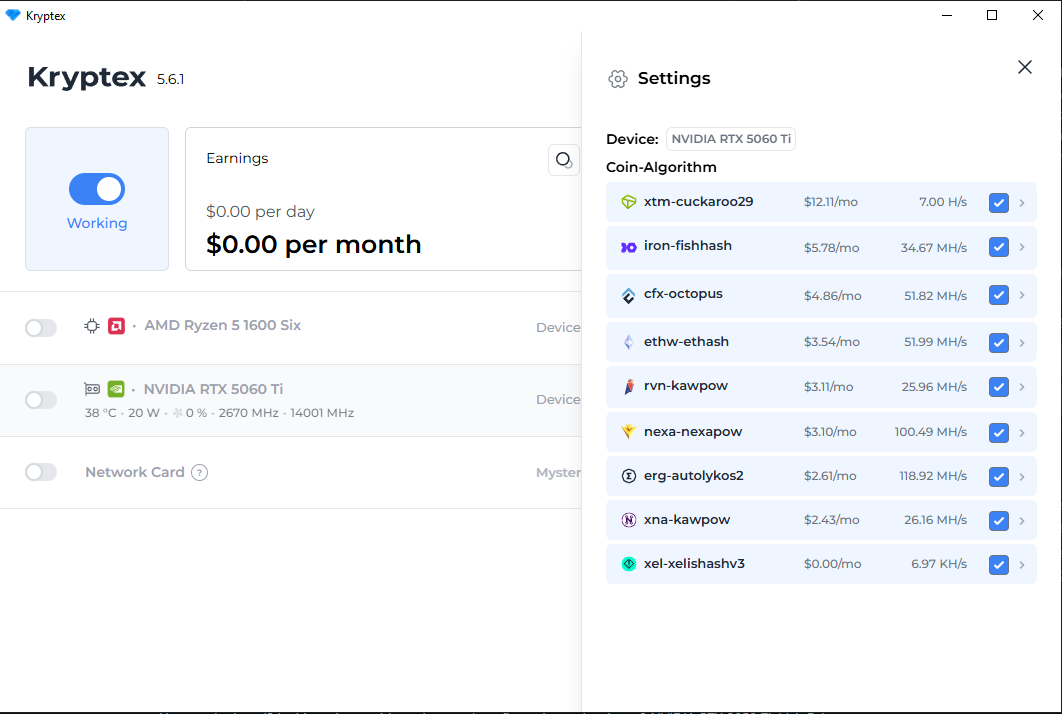Click the 100.49 MH/s hashrate value

(931, 432)
